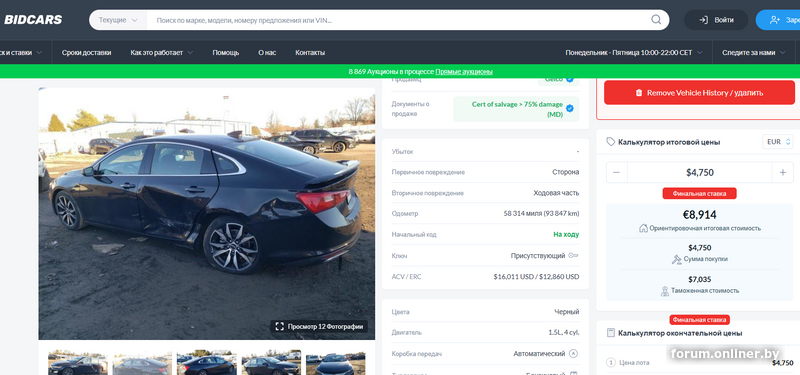Screen dimensions: 800x375
Task: Click the blue registration button with user icon
Action: pos(778,20)
